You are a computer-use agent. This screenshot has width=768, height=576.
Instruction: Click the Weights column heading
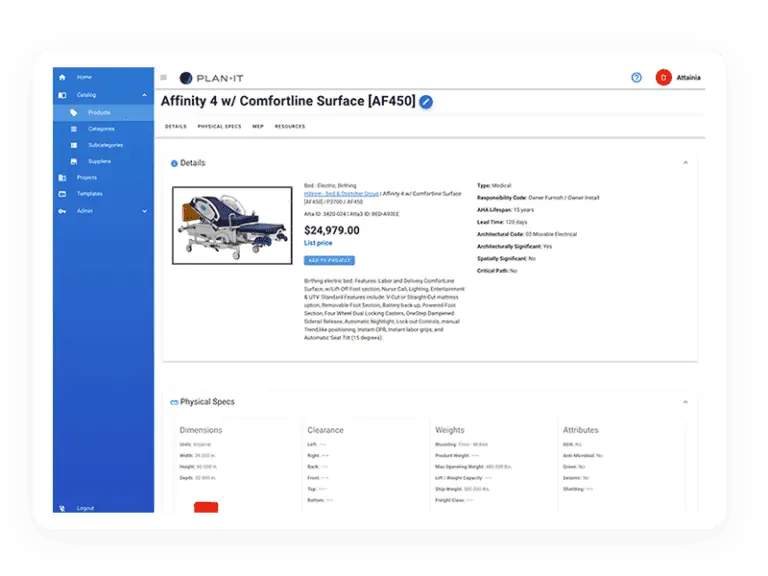point(450,430)
